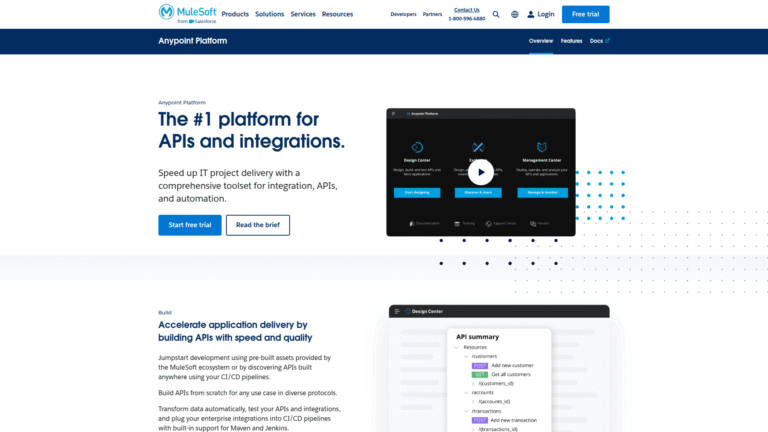Image resolution: width=768 pixels, height=432 pixels.
Task: Click the Read the brief button
Action: coord(258,225)
